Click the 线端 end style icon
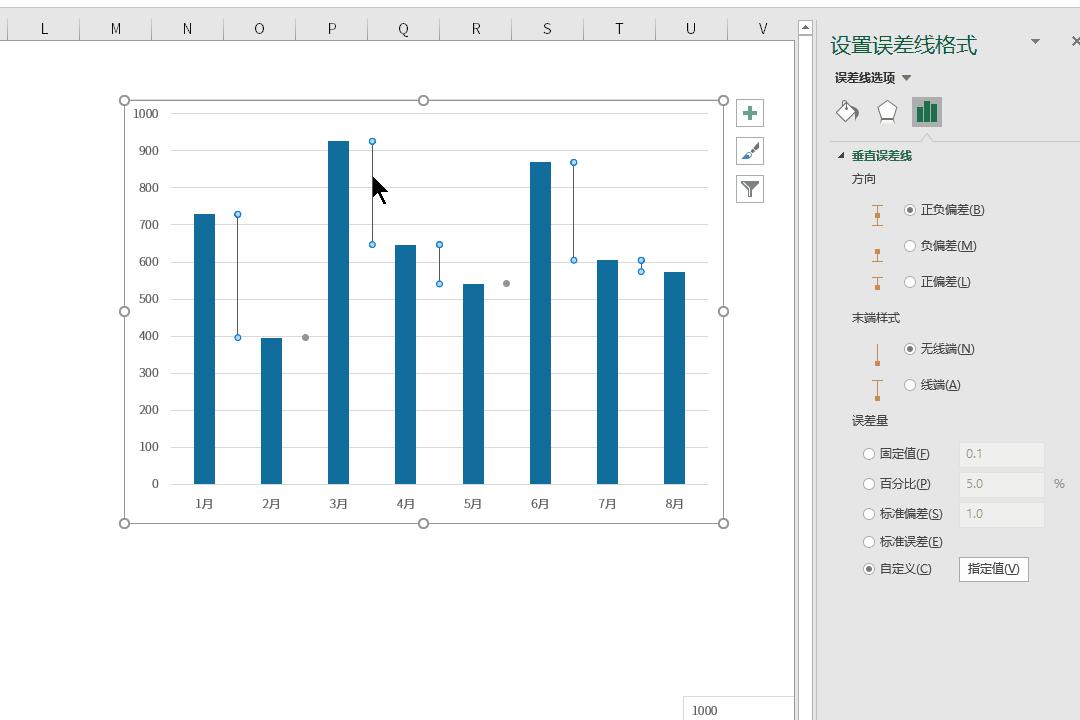Viewport: 1080px width, 720px height. click(x=877, y=389)
